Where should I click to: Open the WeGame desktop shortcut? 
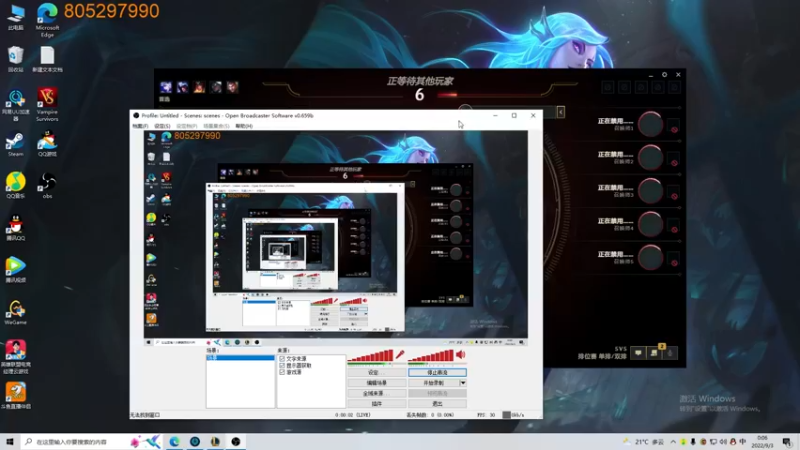click(16, 312)
